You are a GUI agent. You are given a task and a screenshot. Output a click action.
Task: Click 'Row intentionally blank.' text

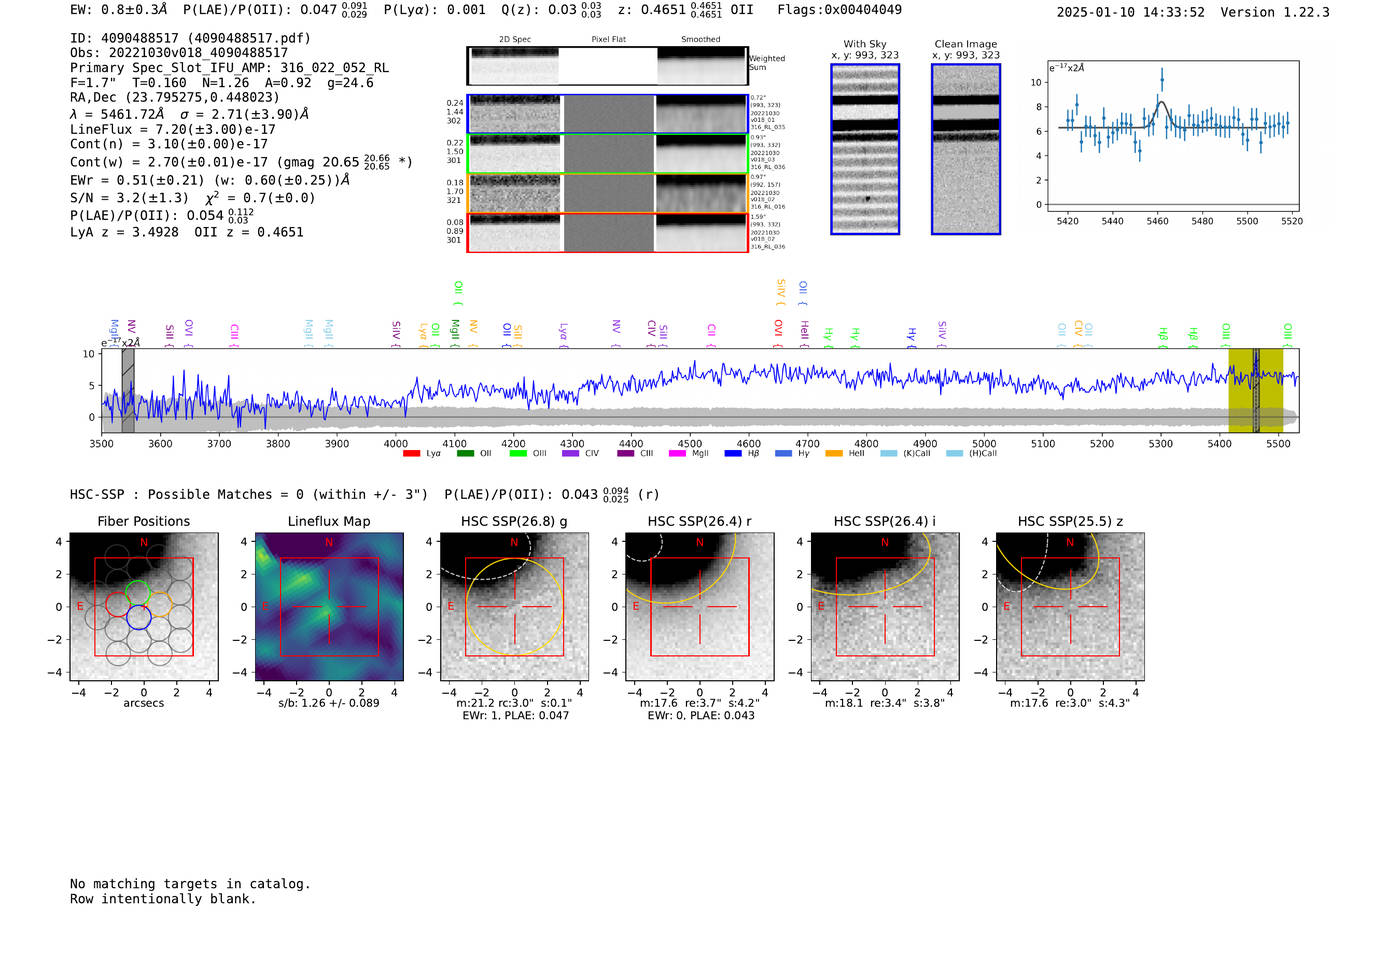163,899
